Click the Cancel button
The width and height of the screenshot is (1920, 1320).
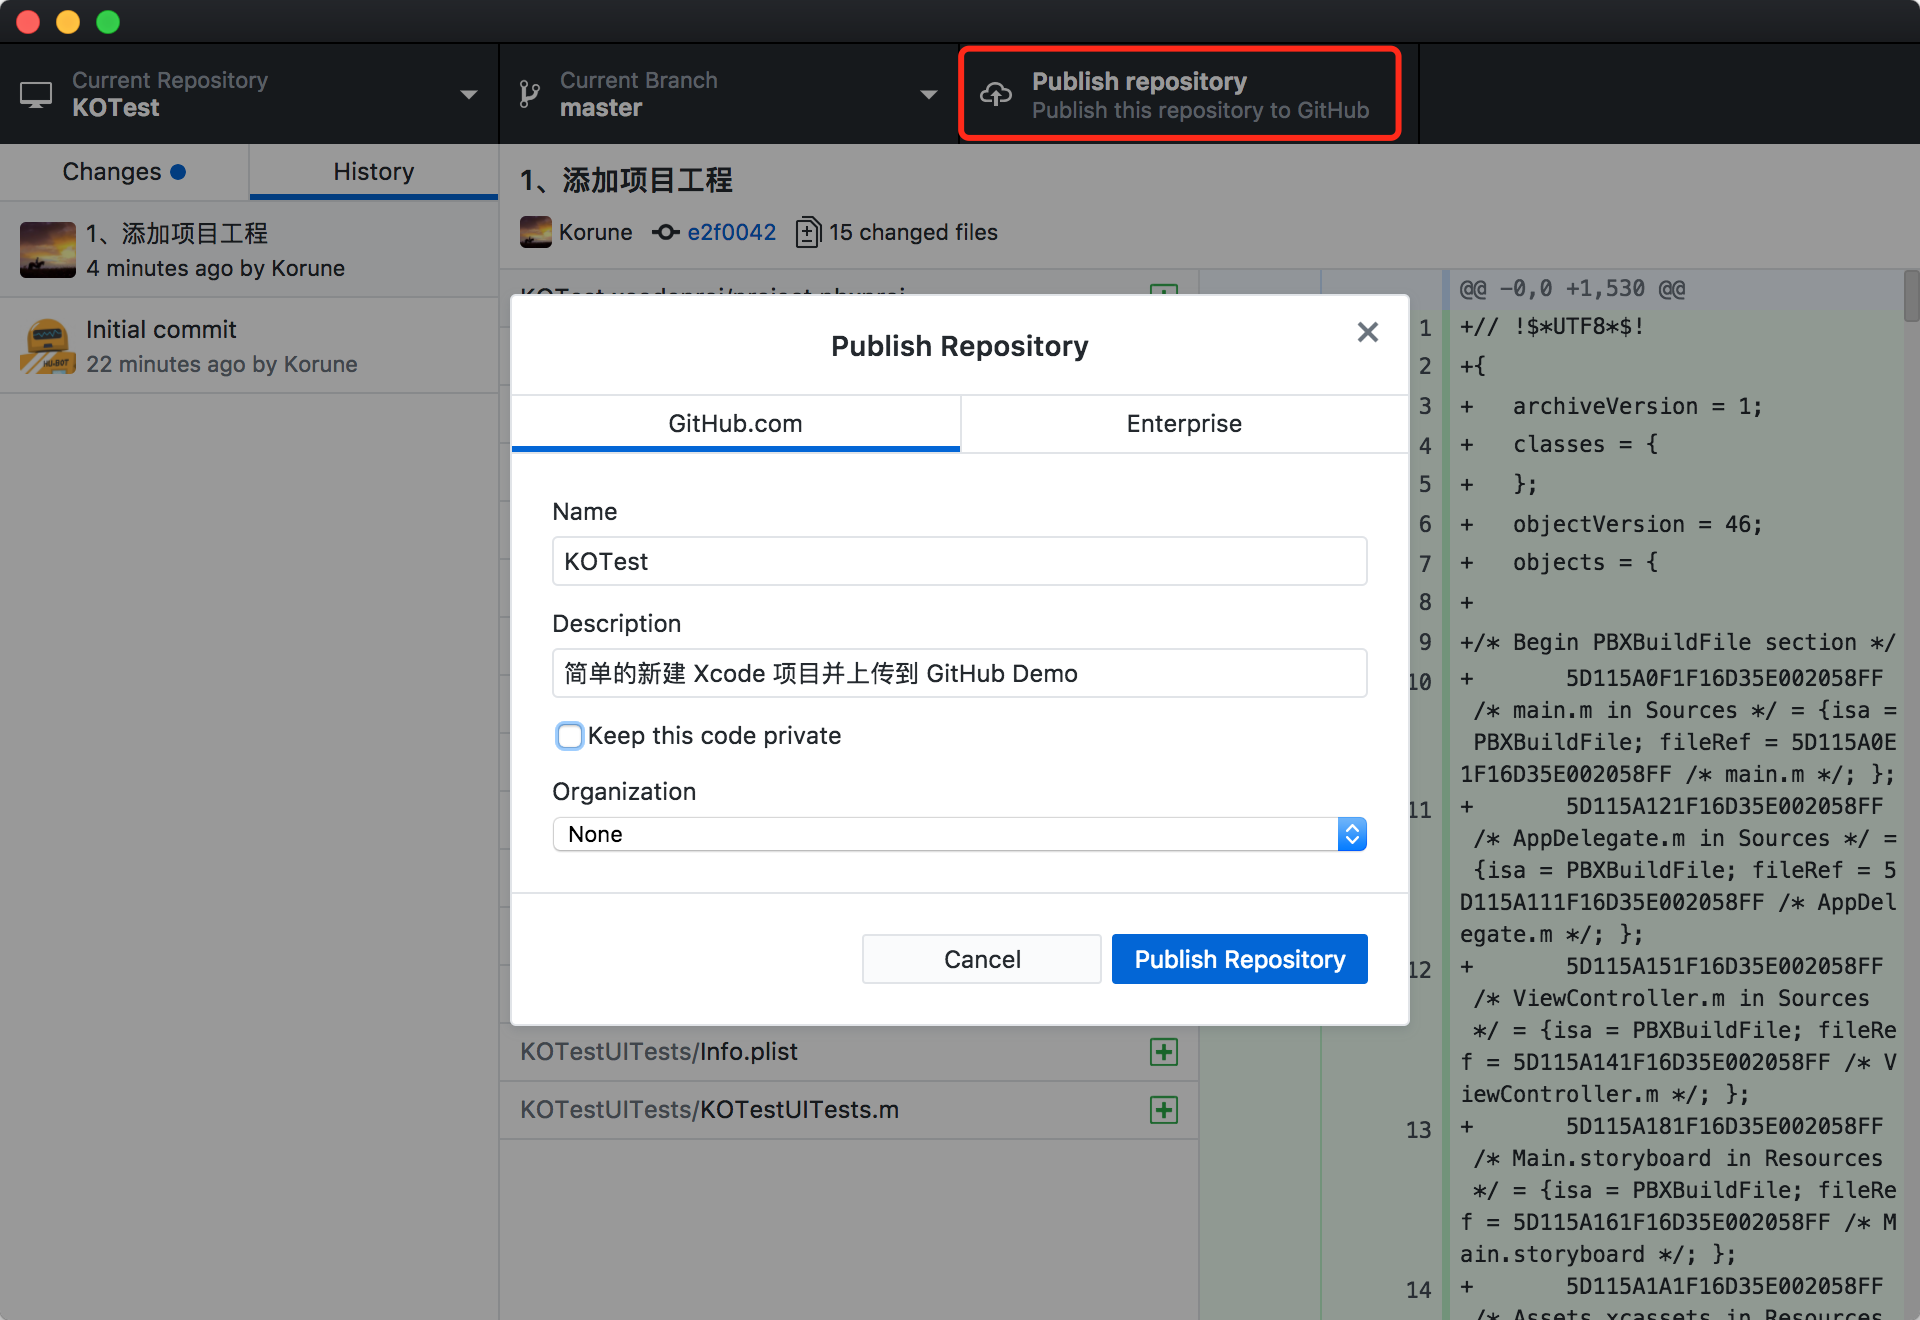(981, 959)
